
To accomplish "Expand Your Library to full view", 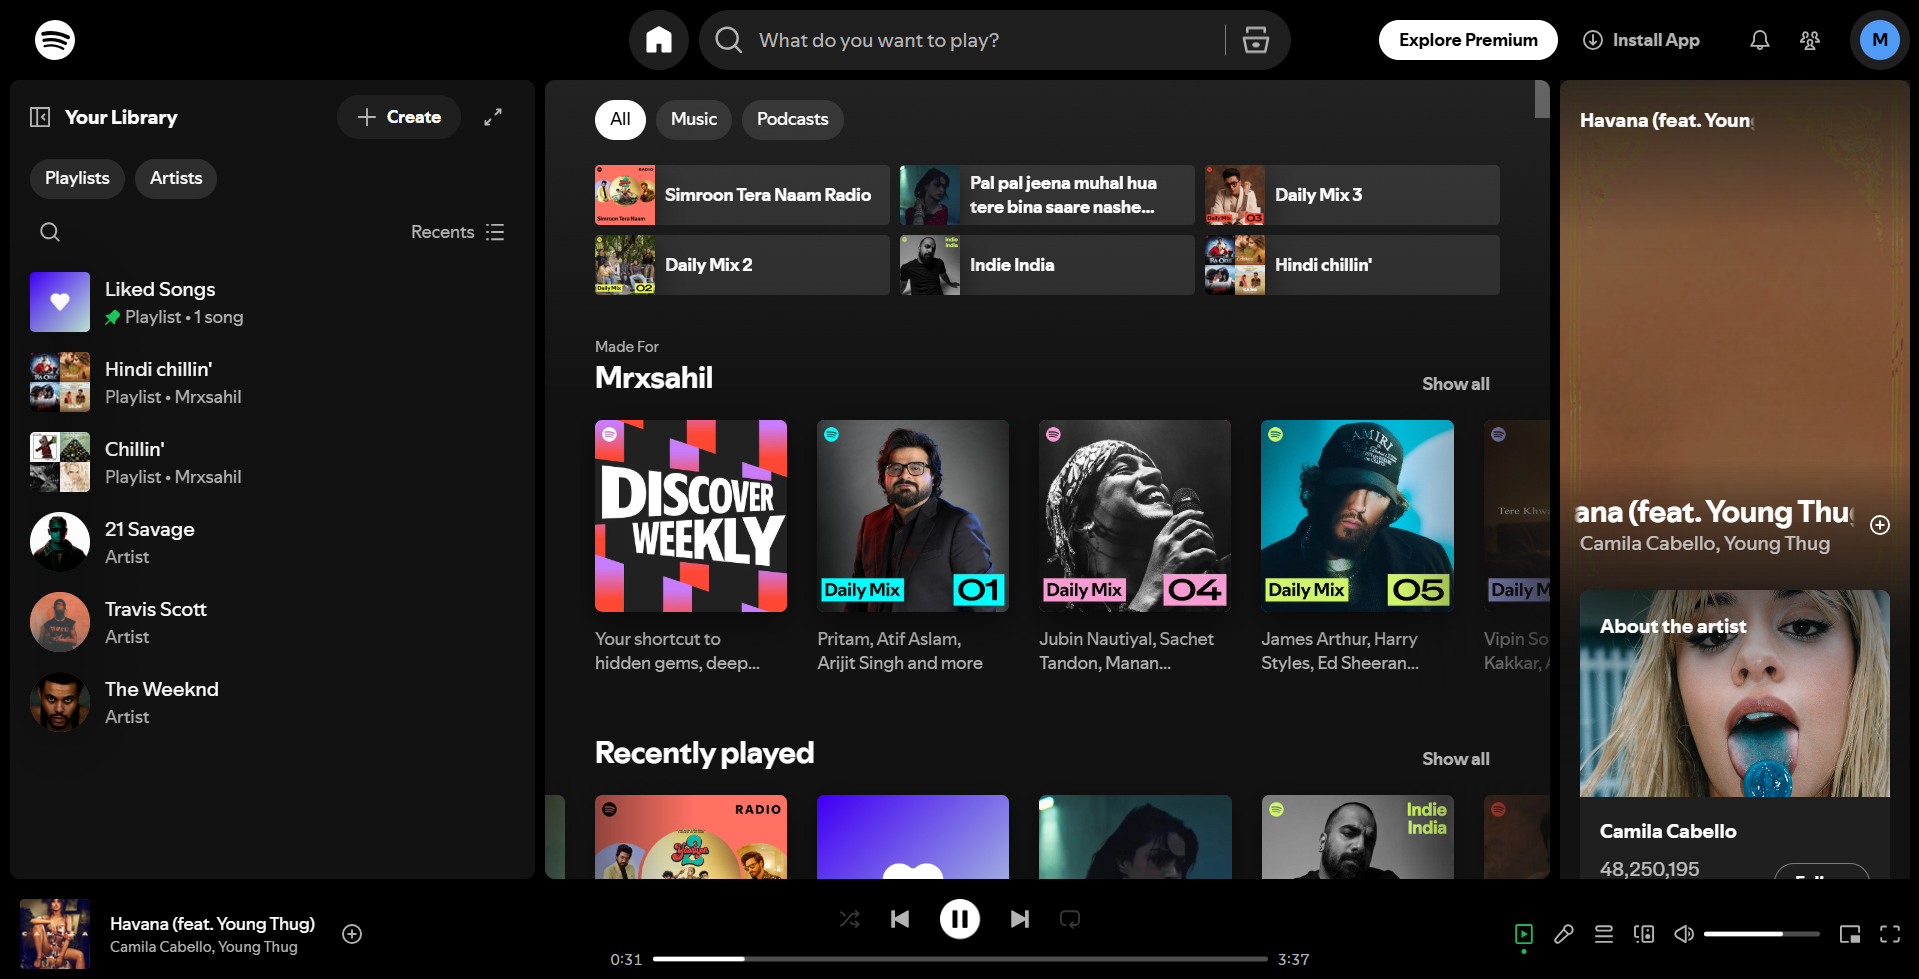I will (x=493, y=117).
